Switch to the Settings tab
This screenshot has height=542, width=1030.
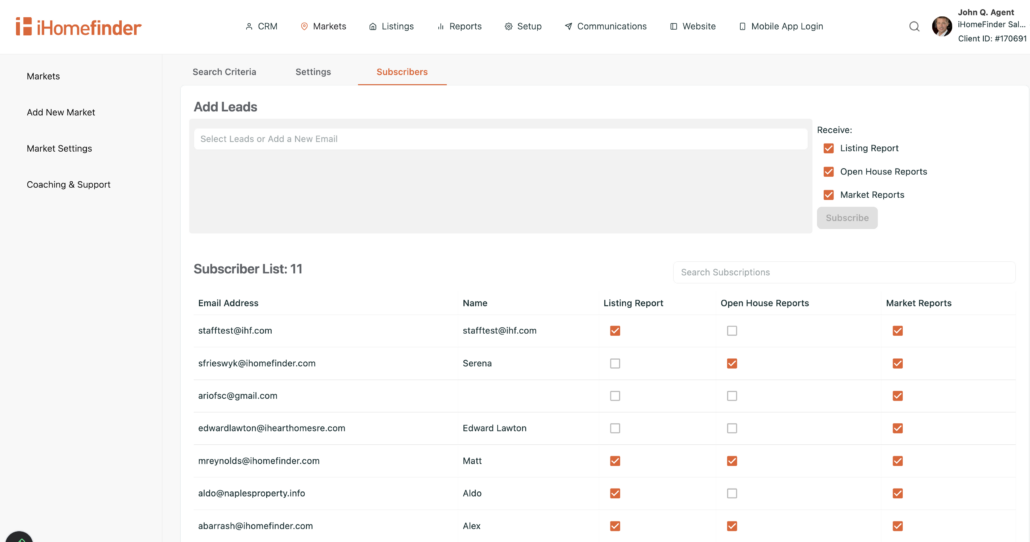tap(313, 72)
